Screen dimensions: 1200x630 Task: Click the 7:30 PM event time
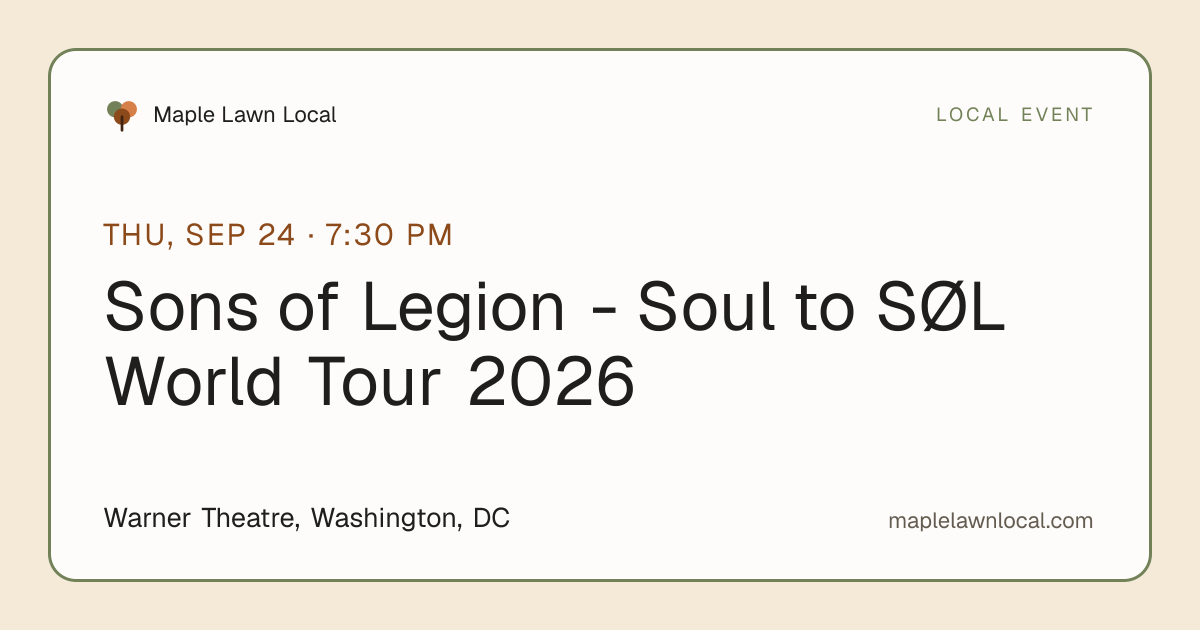(x=389, y=235)
